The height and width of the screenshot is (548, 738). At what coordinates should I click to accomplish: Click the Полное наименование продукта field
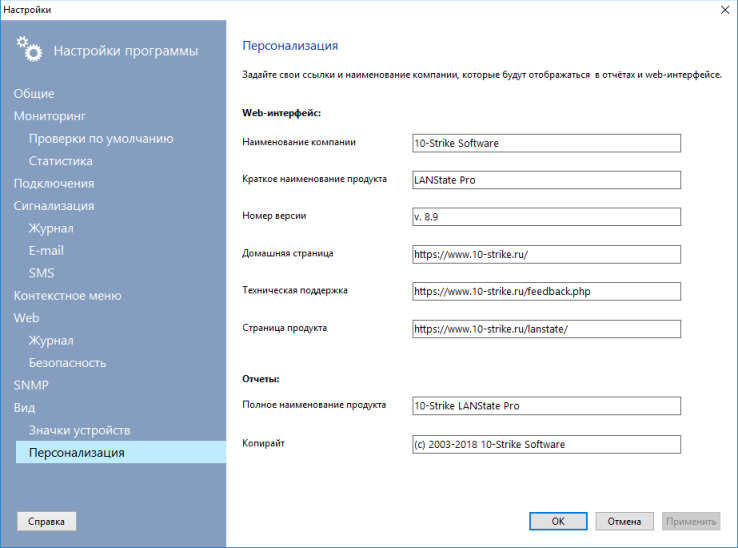[546, 406]
